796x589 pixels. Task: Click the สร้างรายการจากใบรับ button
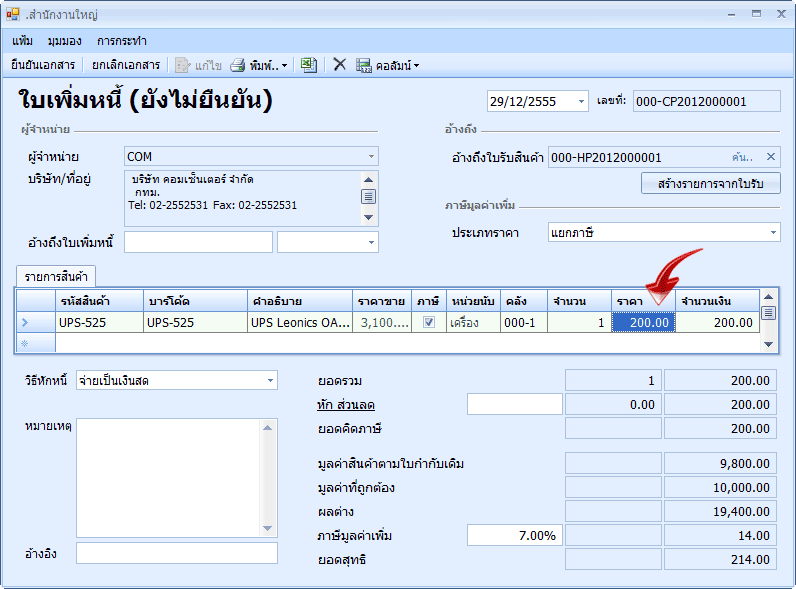710,184
